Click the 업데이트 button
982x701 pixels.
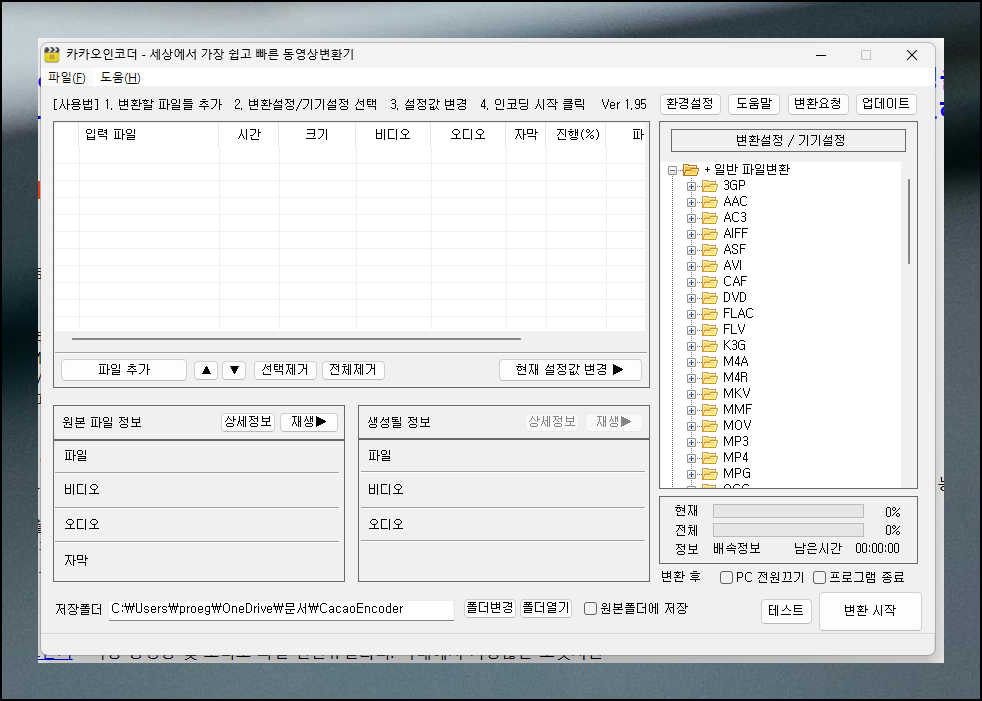(886, 104)
